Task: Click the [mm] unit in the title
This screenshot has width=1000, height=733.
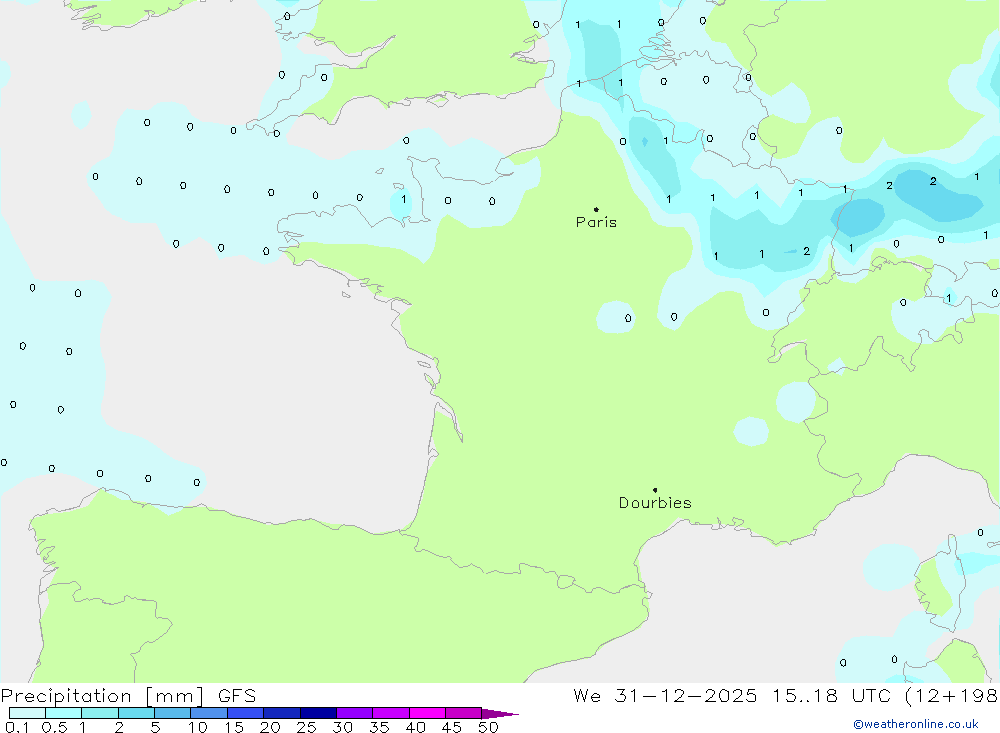Action: click(175, 696)
